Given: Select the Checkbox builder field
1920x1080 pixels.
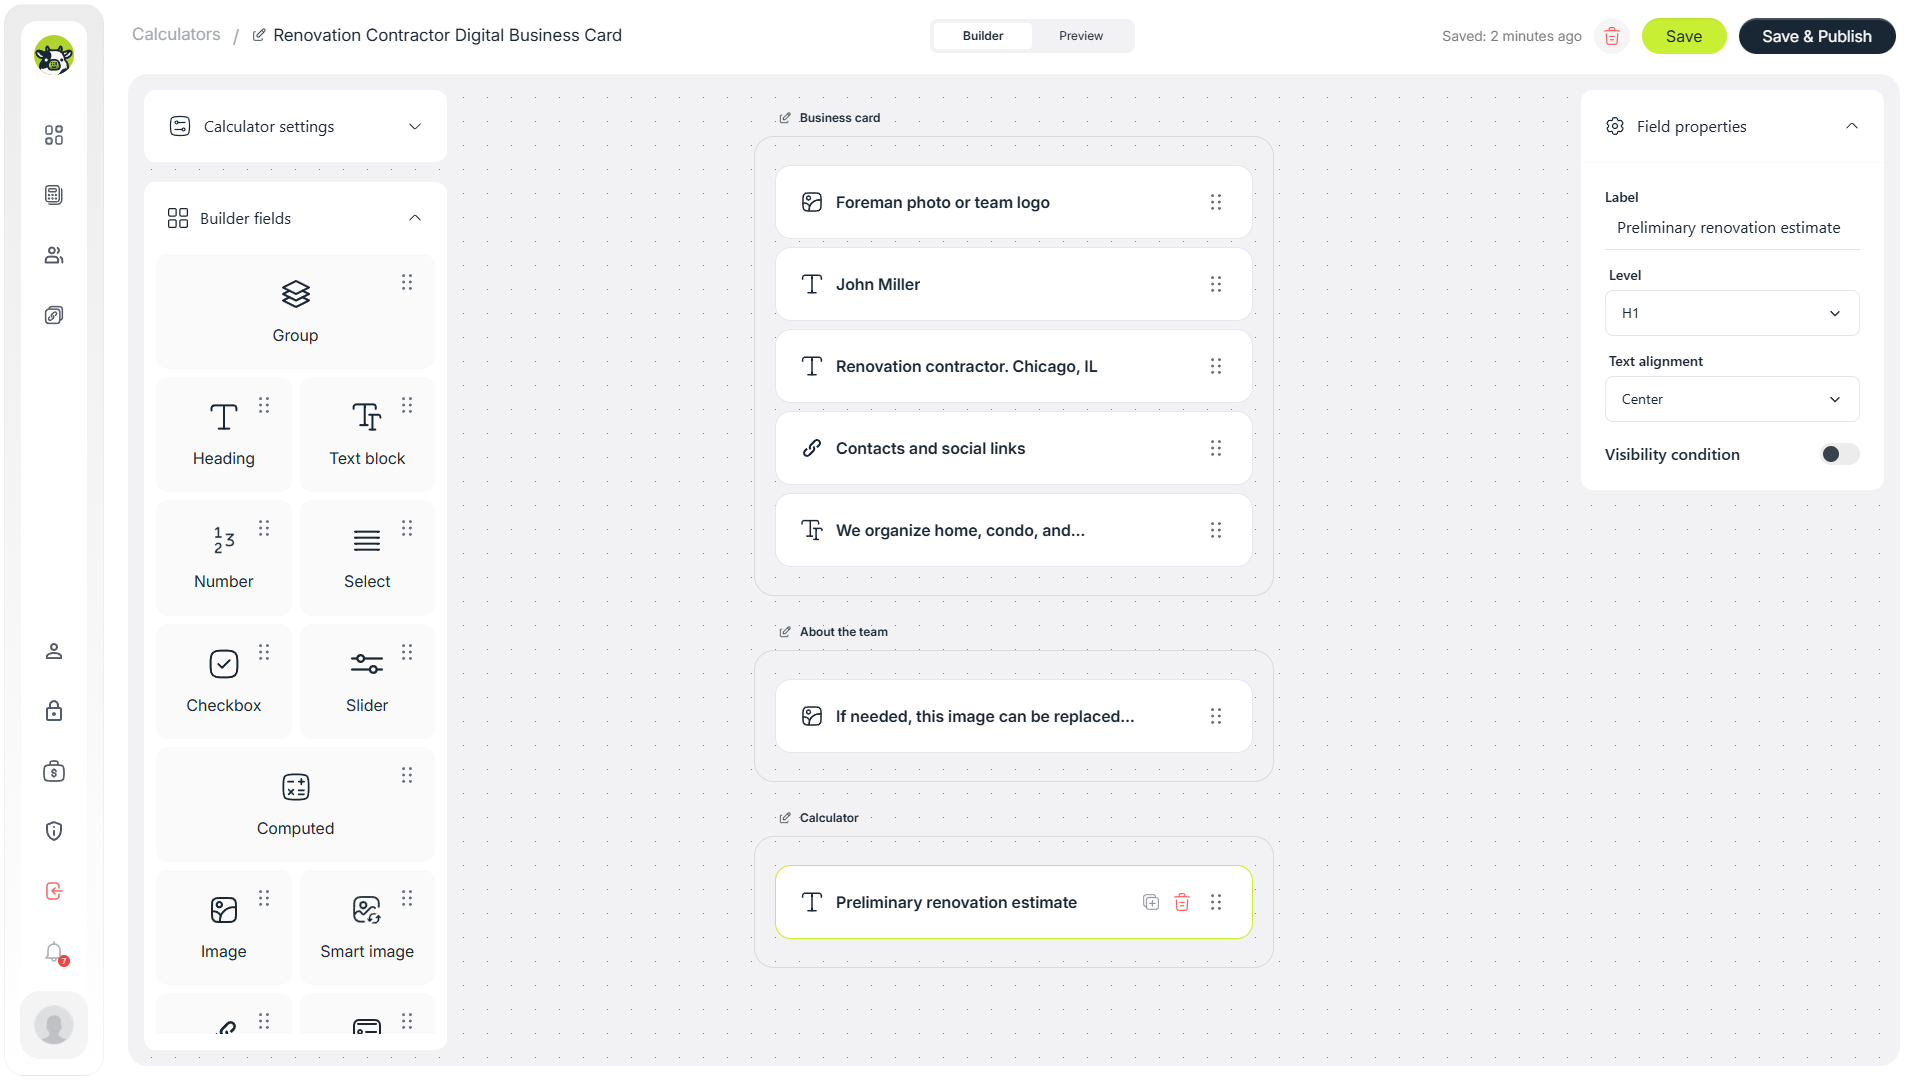Looking at the screenshot, I should coord(224,681).
